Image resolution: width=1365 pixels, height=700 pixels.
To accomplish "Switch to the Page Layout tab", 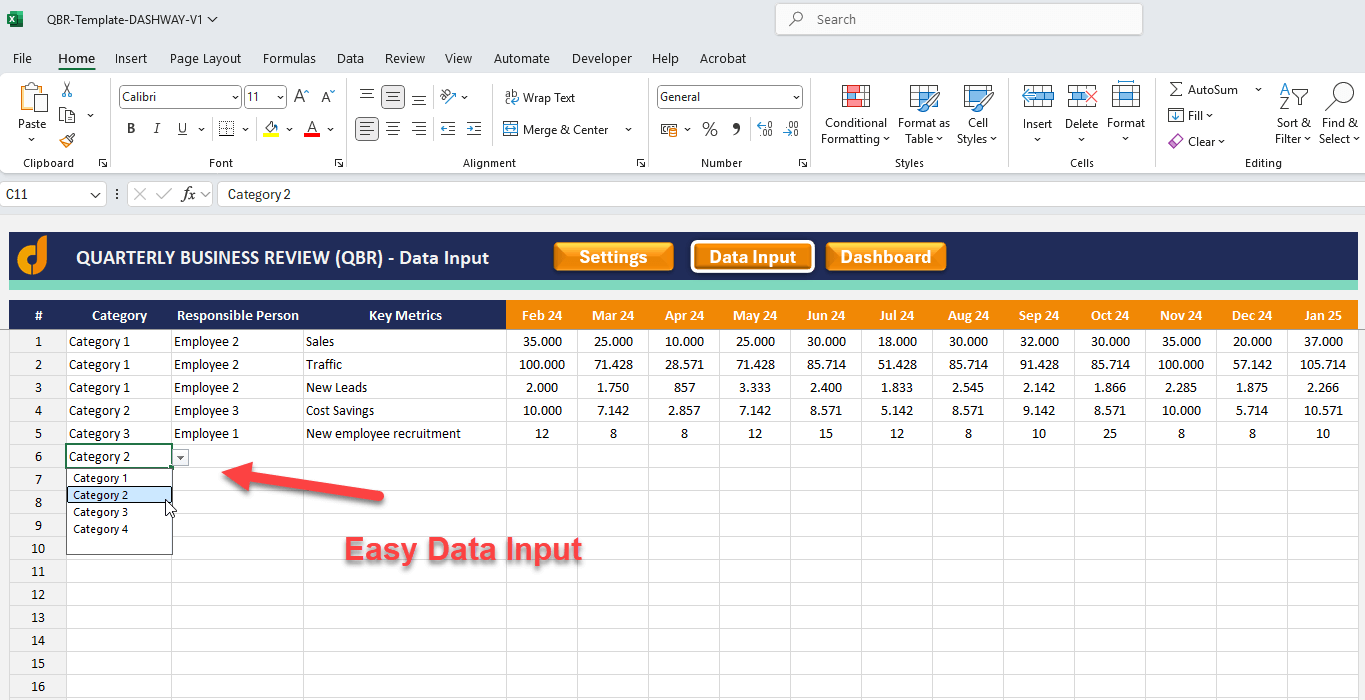I will click(205, 59).
